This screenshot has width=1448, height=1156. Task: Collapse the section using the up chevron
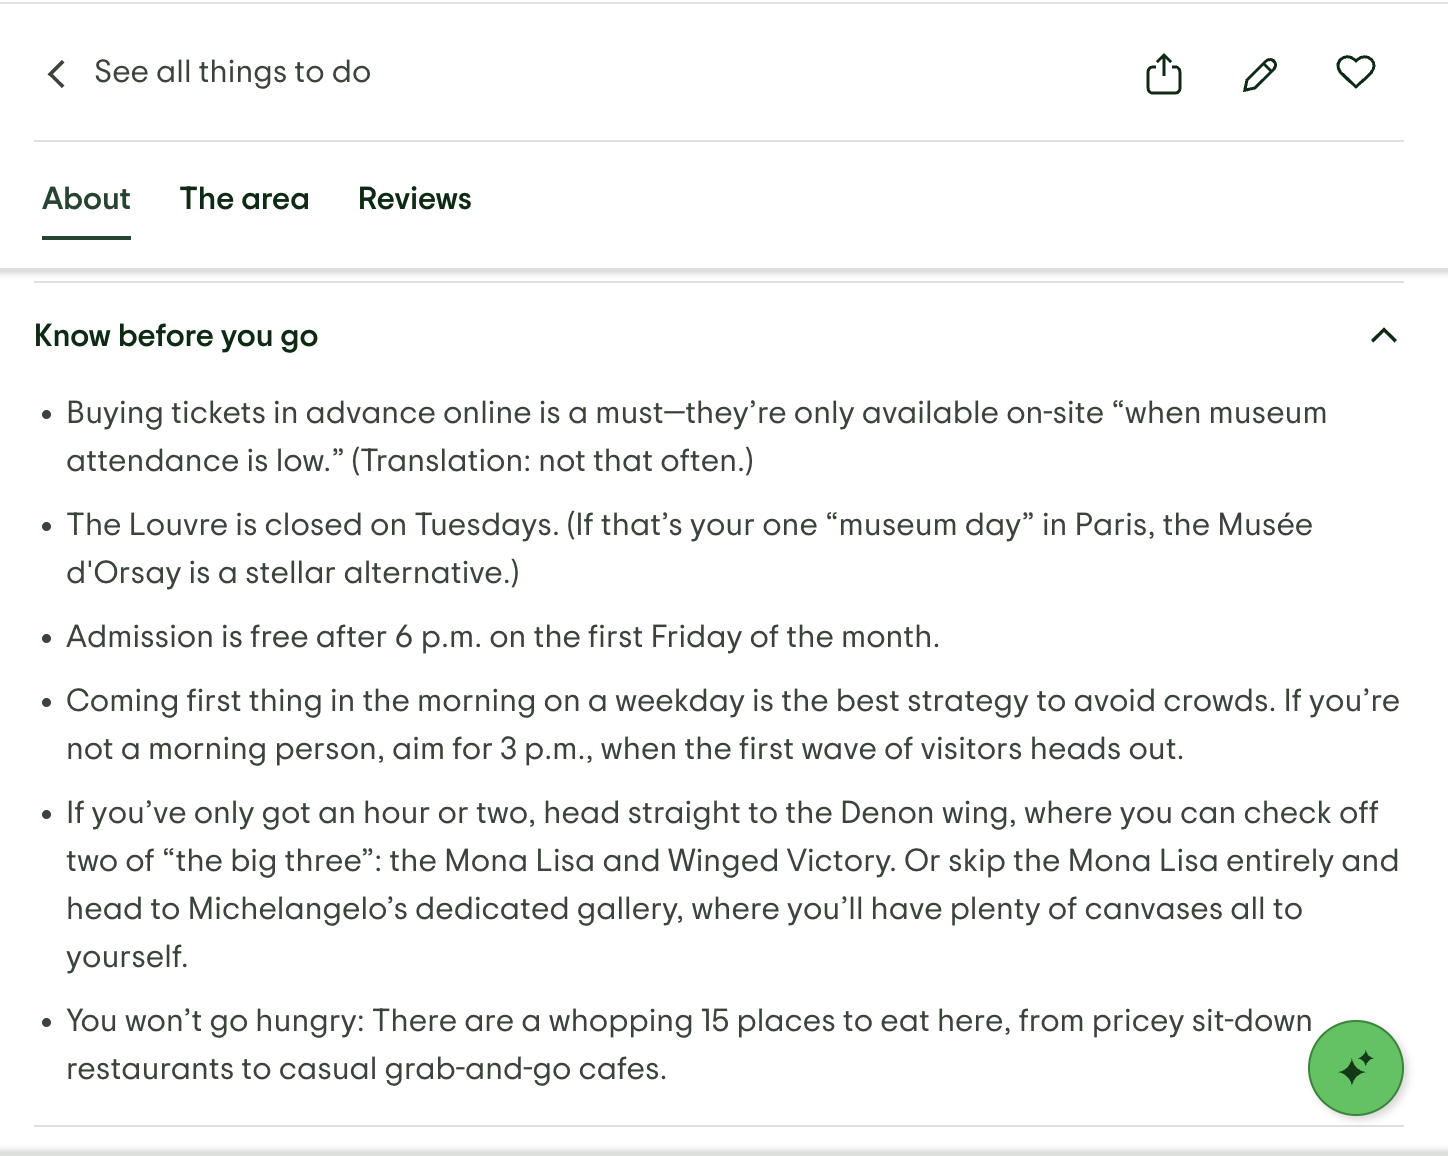[x=1383, y=336]
